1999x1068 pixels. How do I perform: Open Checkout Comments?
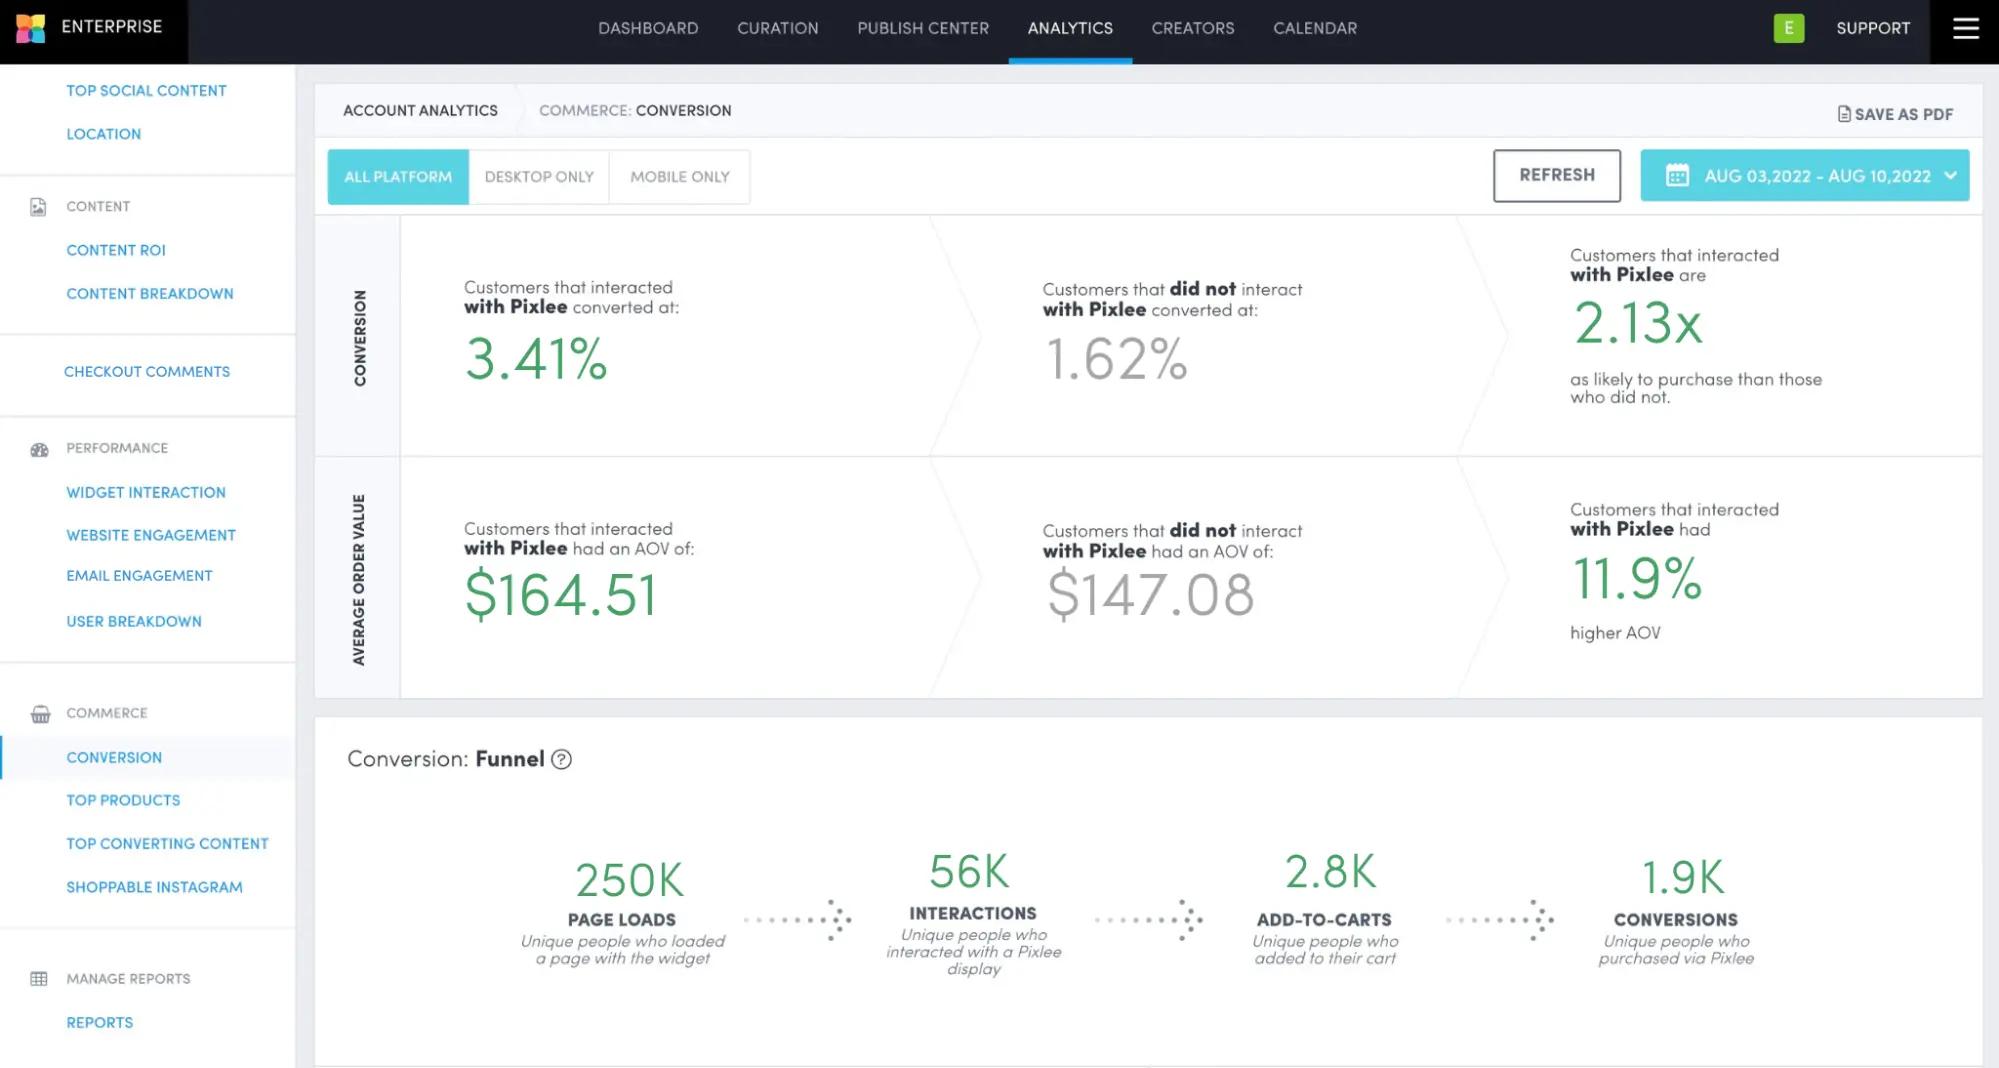(147, 371)
